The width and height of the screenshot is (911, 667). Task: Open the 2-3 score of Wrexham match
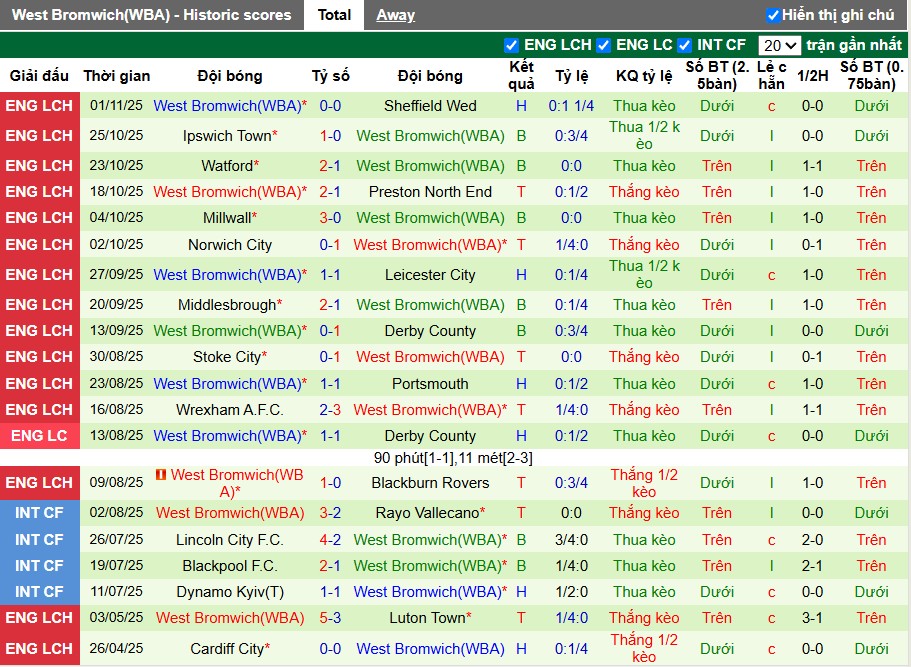(x=330, y=410)
